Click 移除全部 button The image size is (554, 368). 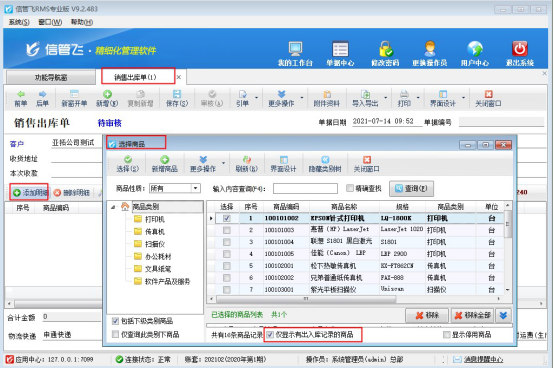click(473, 315)
